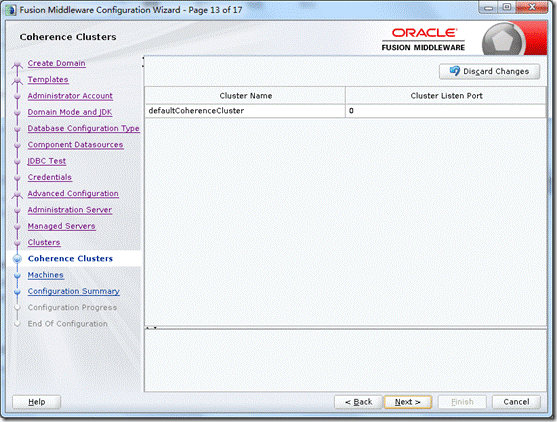Screen dimensions: 557x422
Task: Edit the defaultCoherenceCluster name cell
Action: (245, 111)
